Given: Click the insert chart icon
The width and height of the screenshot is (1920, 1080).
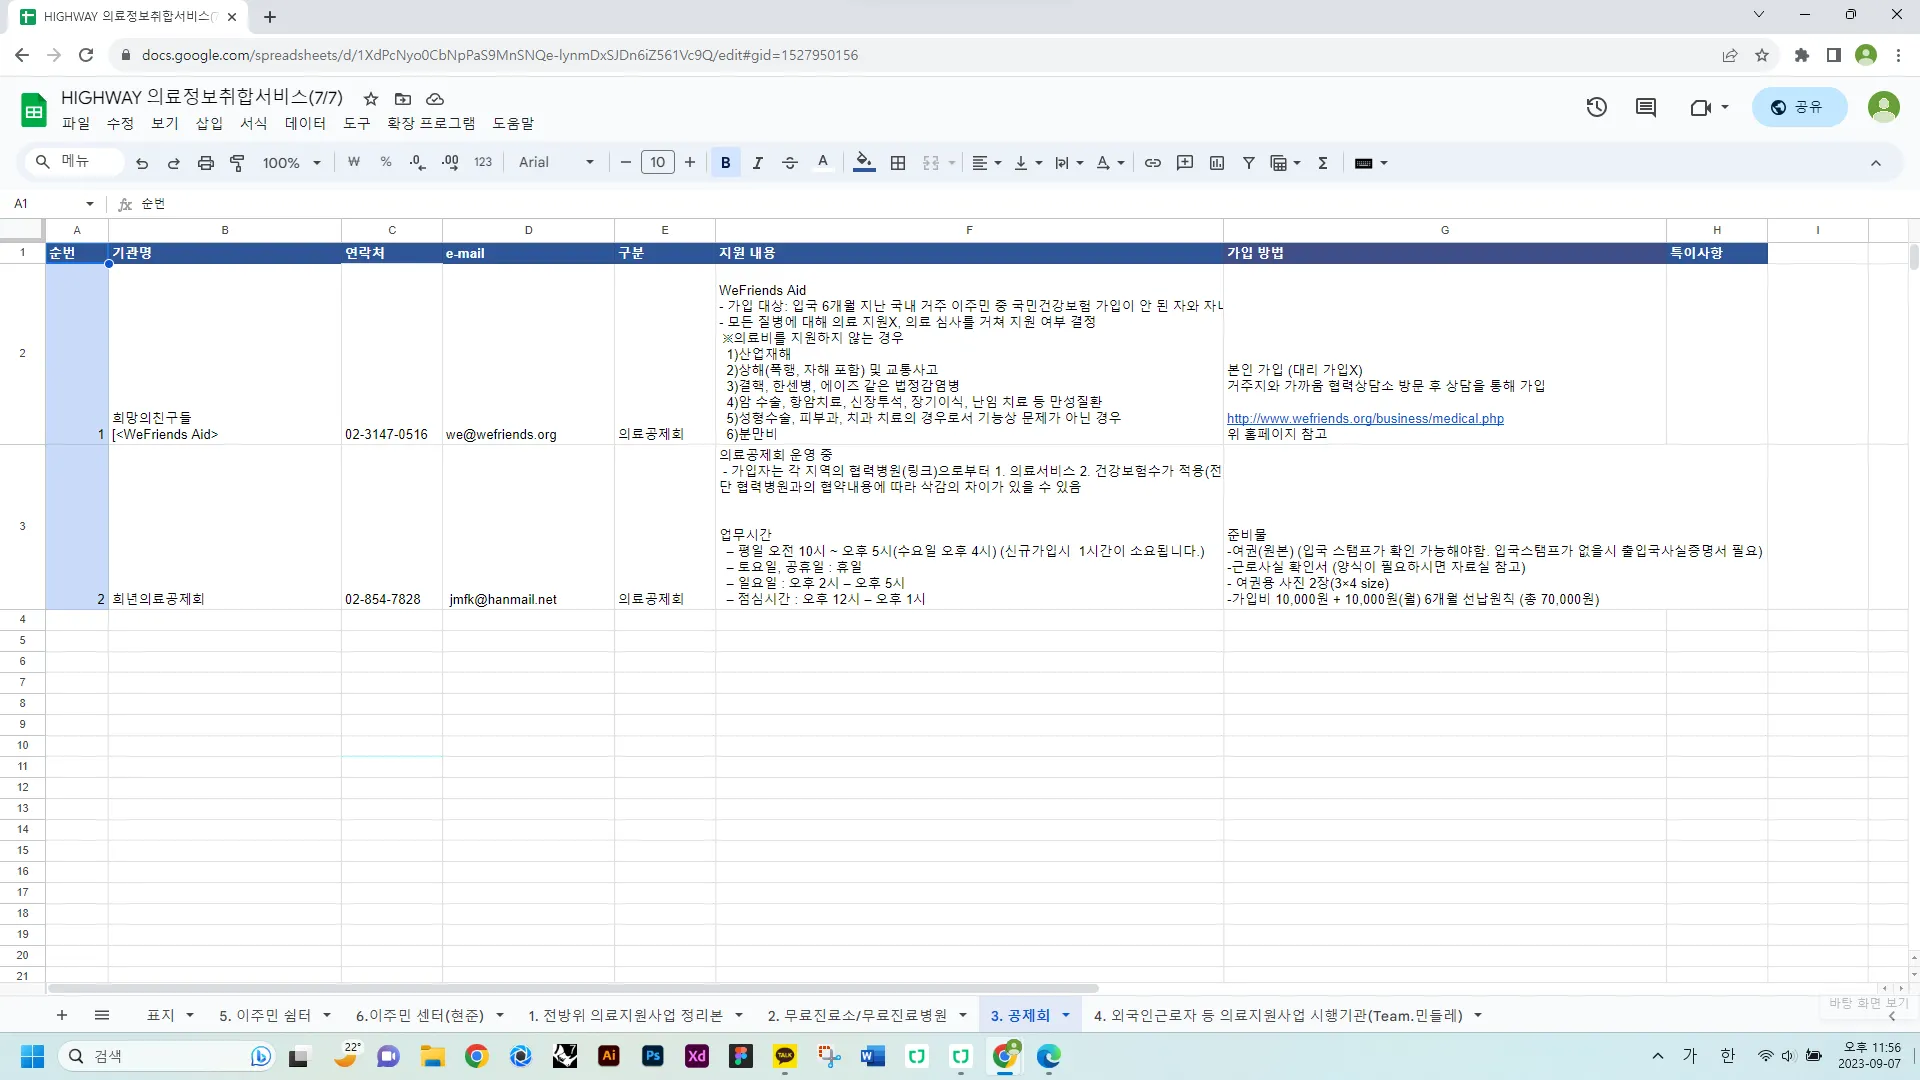Looking at the screenshot, I should (x=1217, y=163).
